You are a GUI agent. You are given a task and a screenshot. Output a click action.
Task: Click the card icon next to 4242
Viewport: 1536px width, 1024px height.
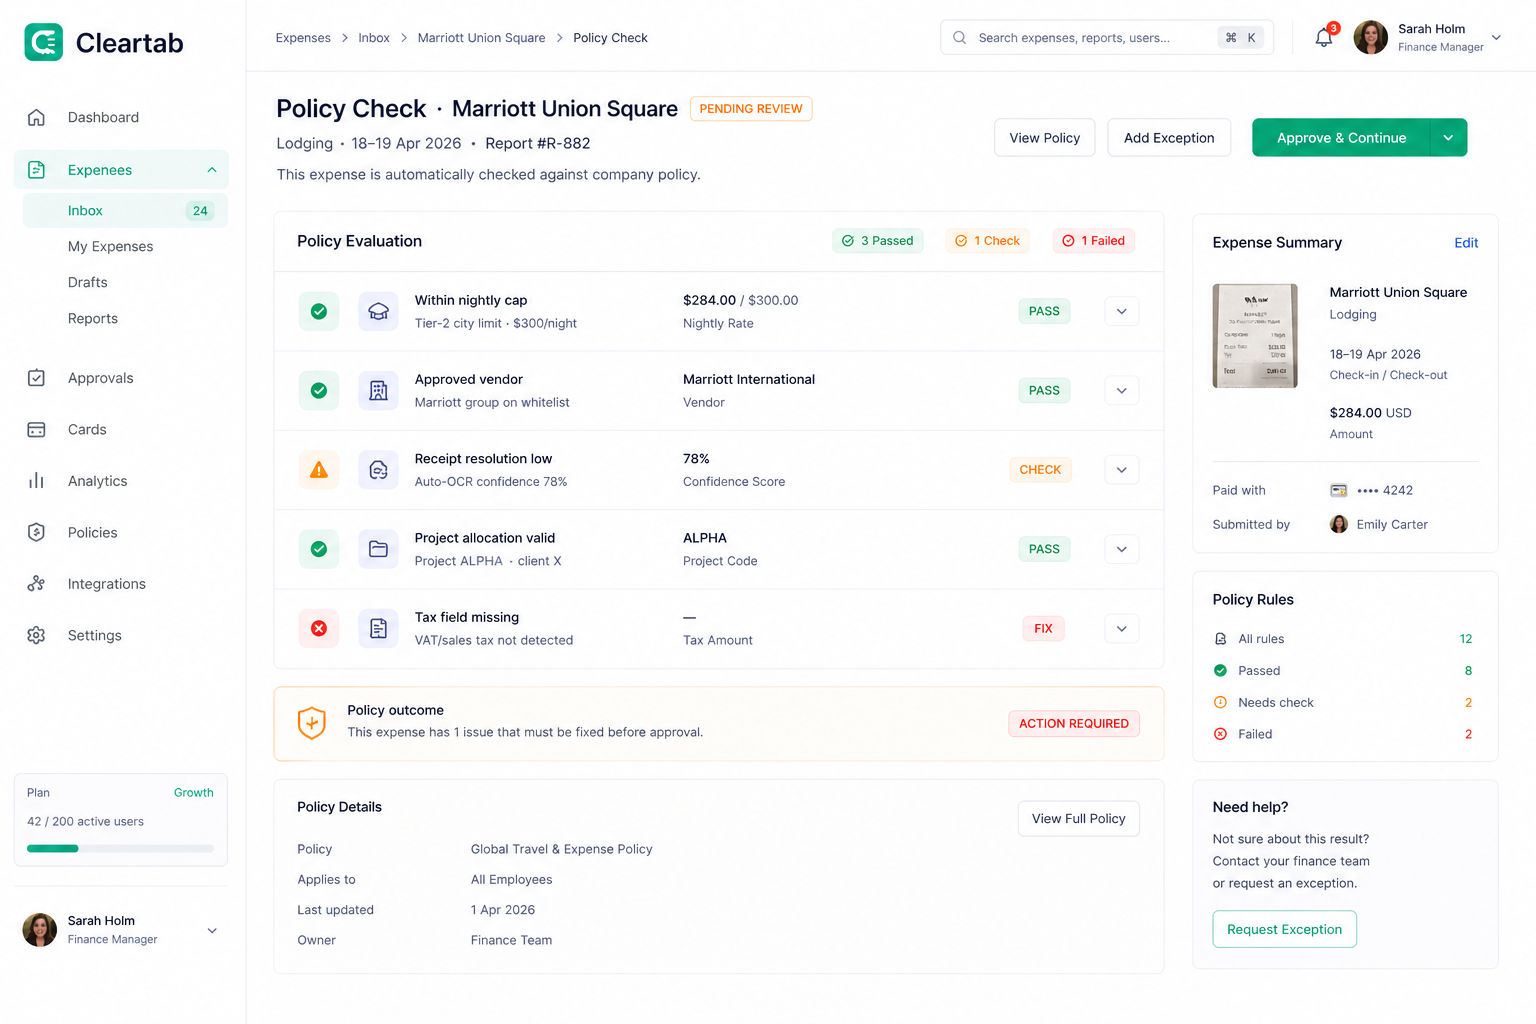pos(1339,490)
